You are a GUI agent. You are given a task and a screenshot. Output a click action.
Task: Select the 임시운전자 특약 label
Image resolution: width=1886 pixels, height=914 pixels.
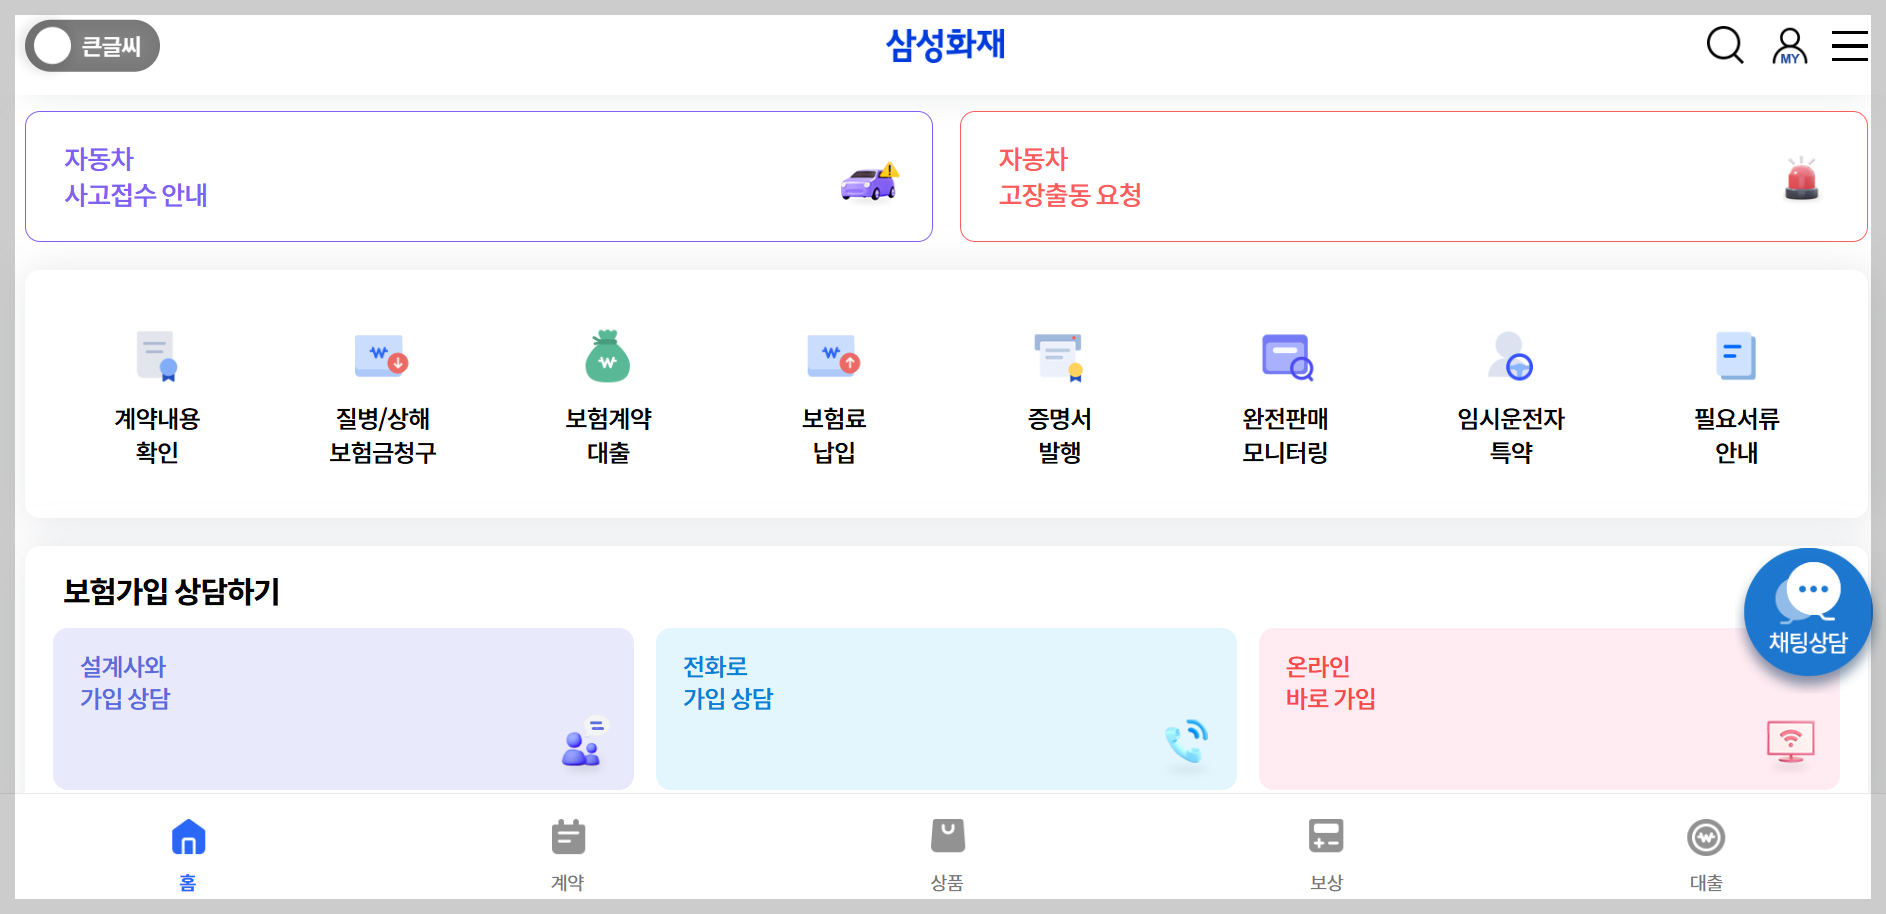tap(1511, 435)
